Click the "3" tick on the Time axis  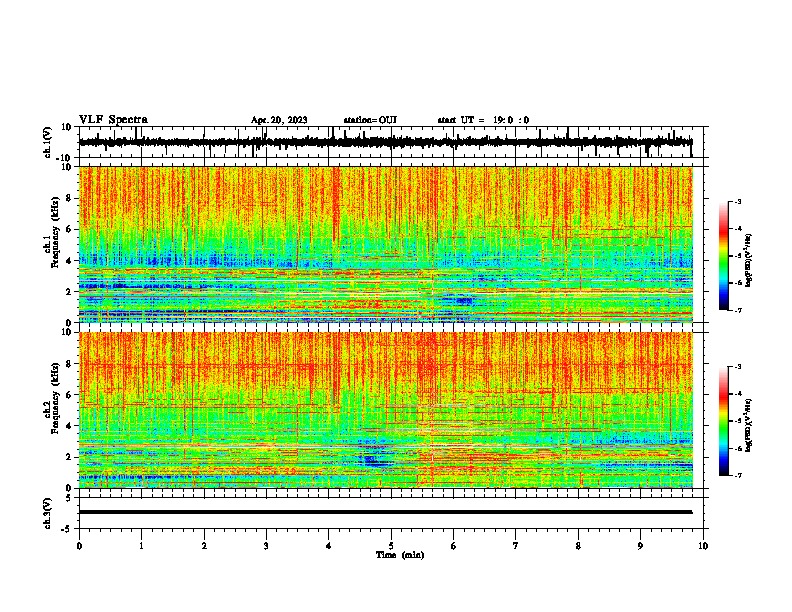tap(266, 546)
